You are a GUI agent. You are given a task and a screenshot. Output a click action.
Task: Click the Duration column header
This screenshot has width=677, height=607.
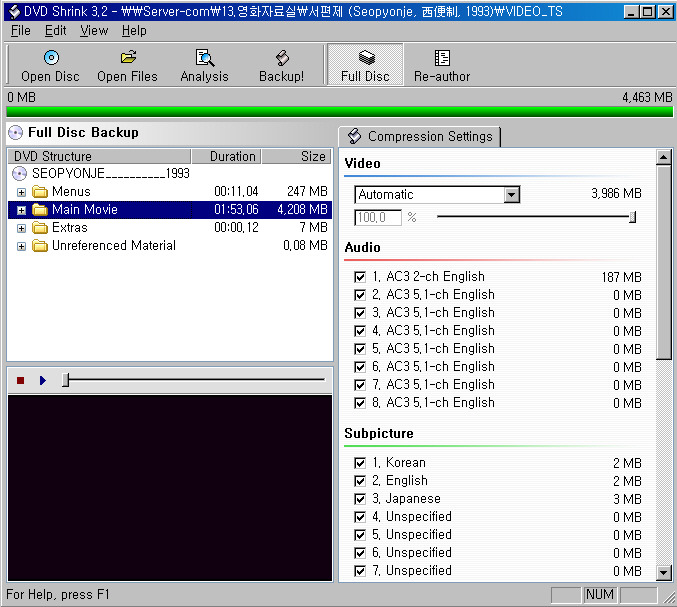point(232,156)
